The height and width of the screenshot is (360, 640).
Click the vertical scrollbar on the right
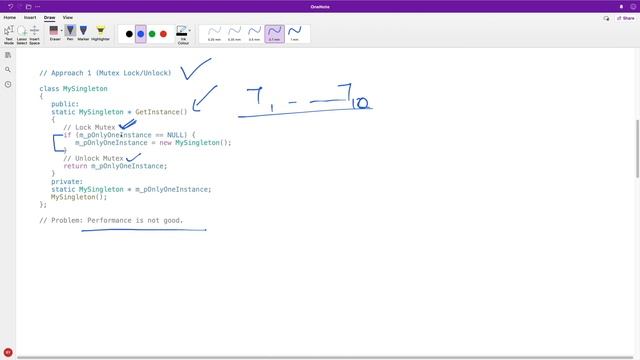point(637,149)
